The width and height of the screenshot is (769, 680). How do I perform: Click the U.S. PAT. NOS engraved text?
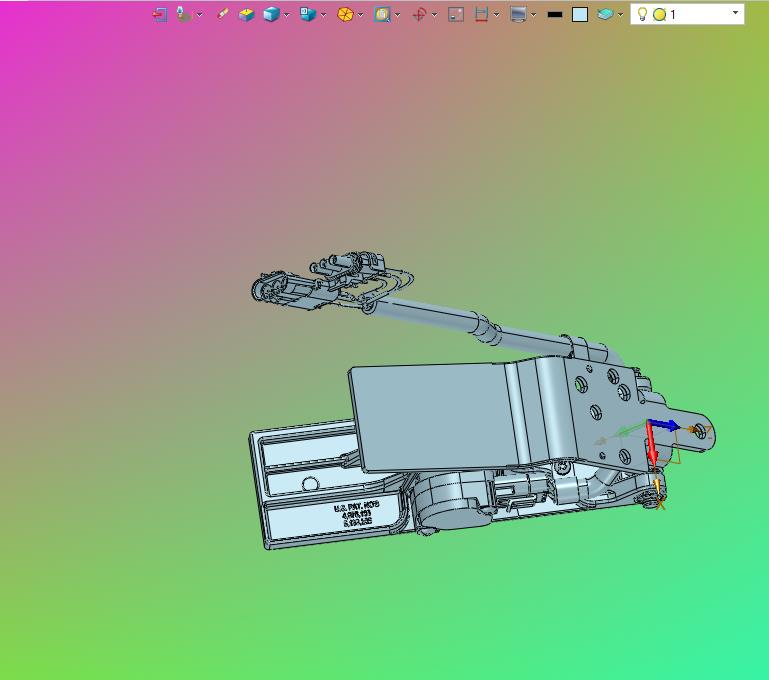click(356, 505)
